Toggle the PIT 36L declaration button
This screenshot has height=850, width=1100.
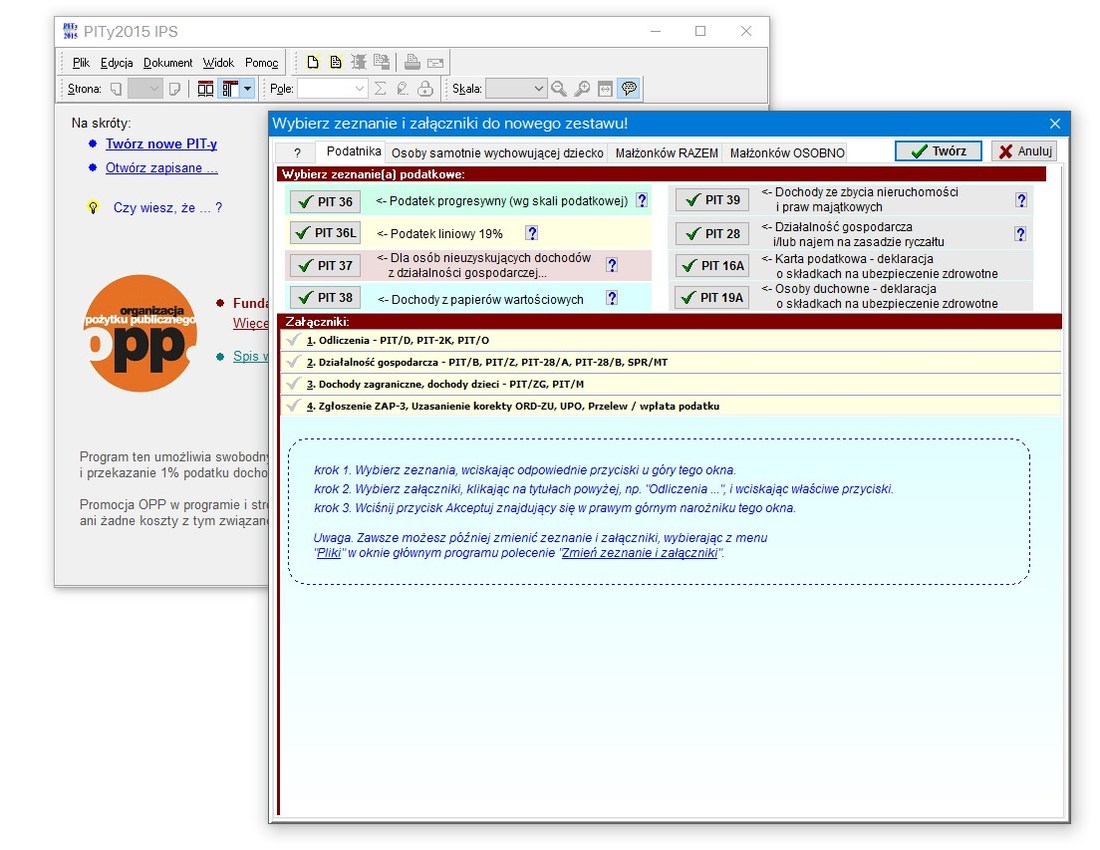coord(325,233)
